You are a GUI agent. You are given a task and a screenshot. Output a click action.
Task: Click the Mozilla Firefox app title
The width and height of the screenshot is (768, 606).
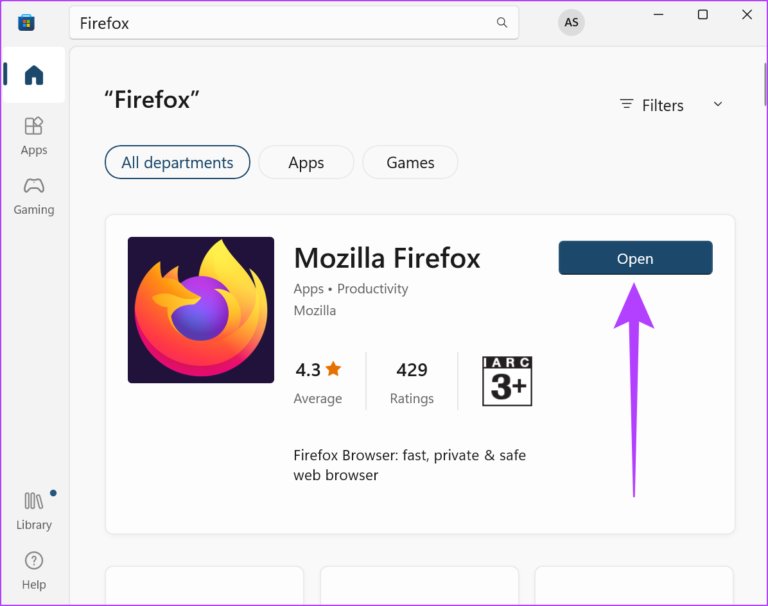[387, 258]
